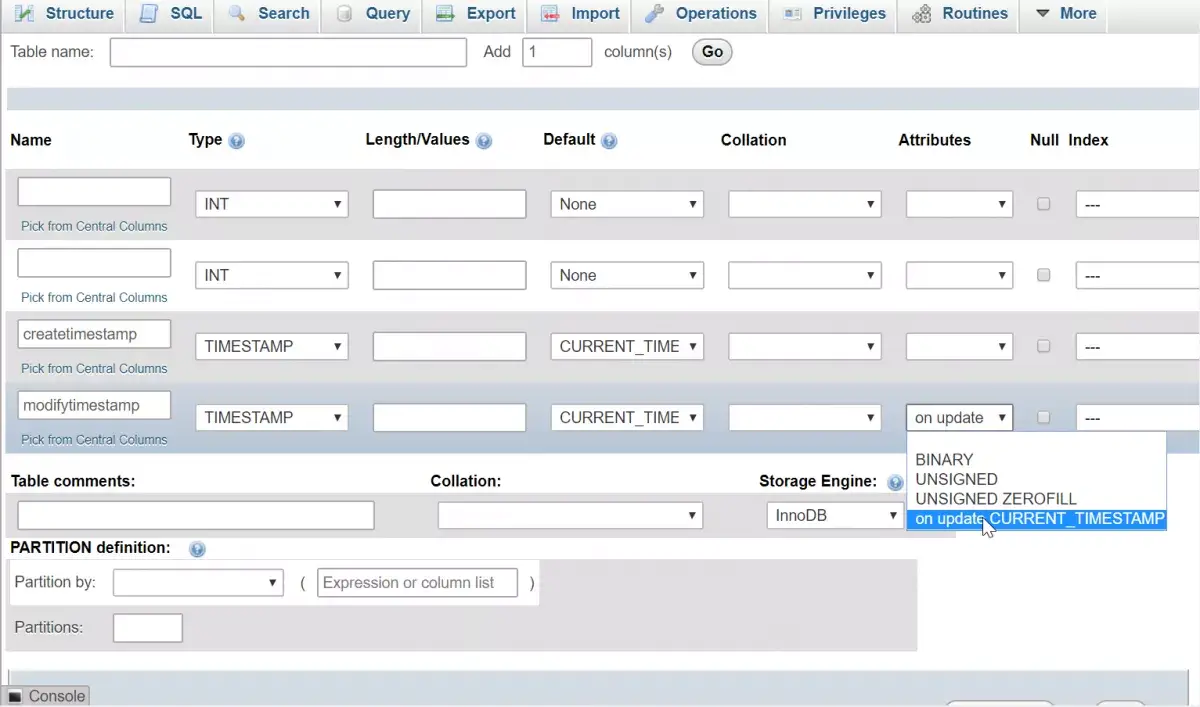Image resolution: width=1200 pixels, height=707 pixels.
Task: Expand the Partition by dropdown
Action: [198, 583]
